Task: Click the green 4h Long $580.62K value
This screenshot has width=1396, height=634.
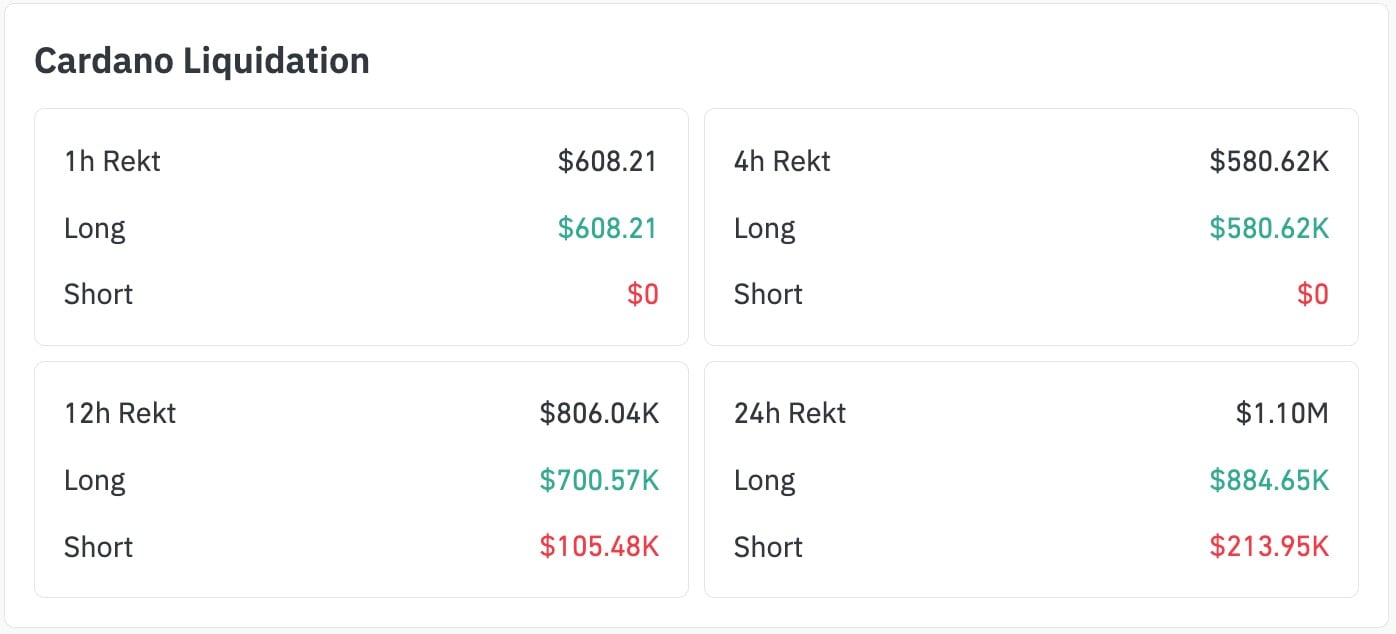Action: [1268, 228]
